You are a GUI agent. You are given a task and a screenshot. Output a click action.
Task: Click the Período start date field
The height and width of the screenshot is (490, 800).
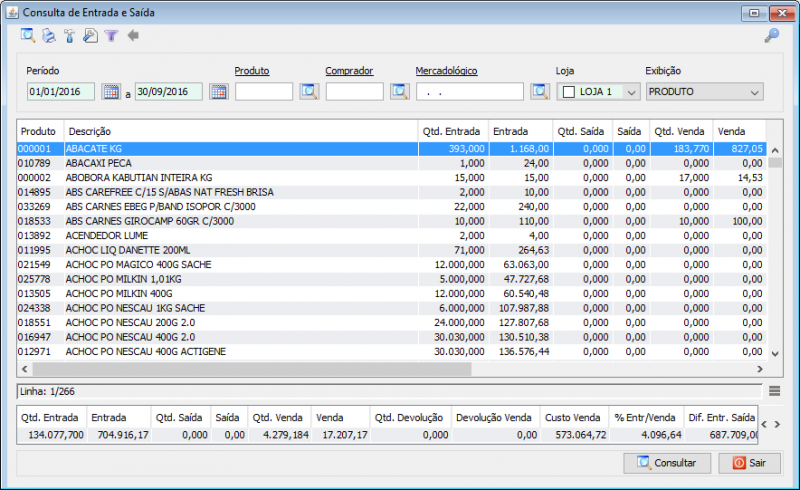pos(61,92)
